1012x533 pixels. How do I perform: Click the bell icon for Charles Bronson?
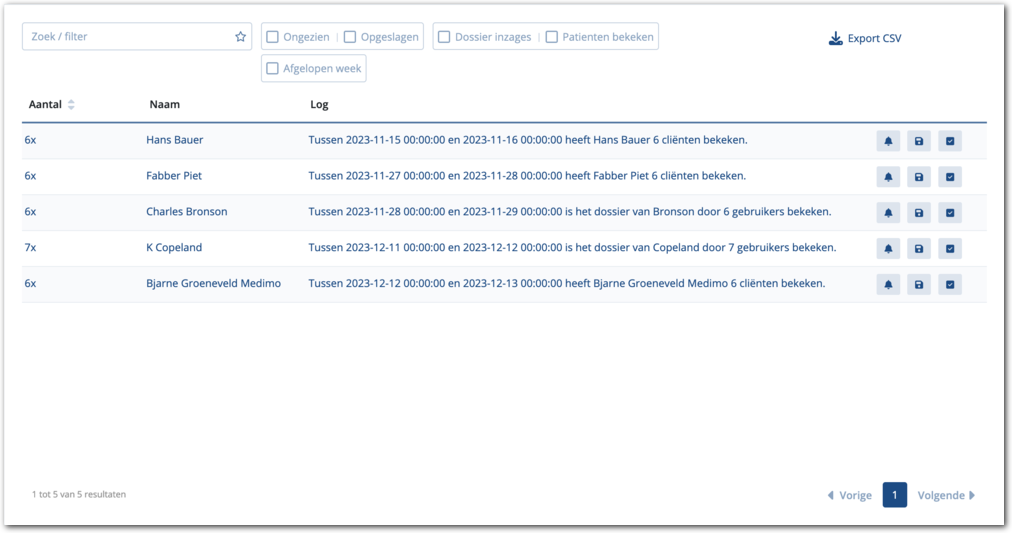tap(888, 213)
